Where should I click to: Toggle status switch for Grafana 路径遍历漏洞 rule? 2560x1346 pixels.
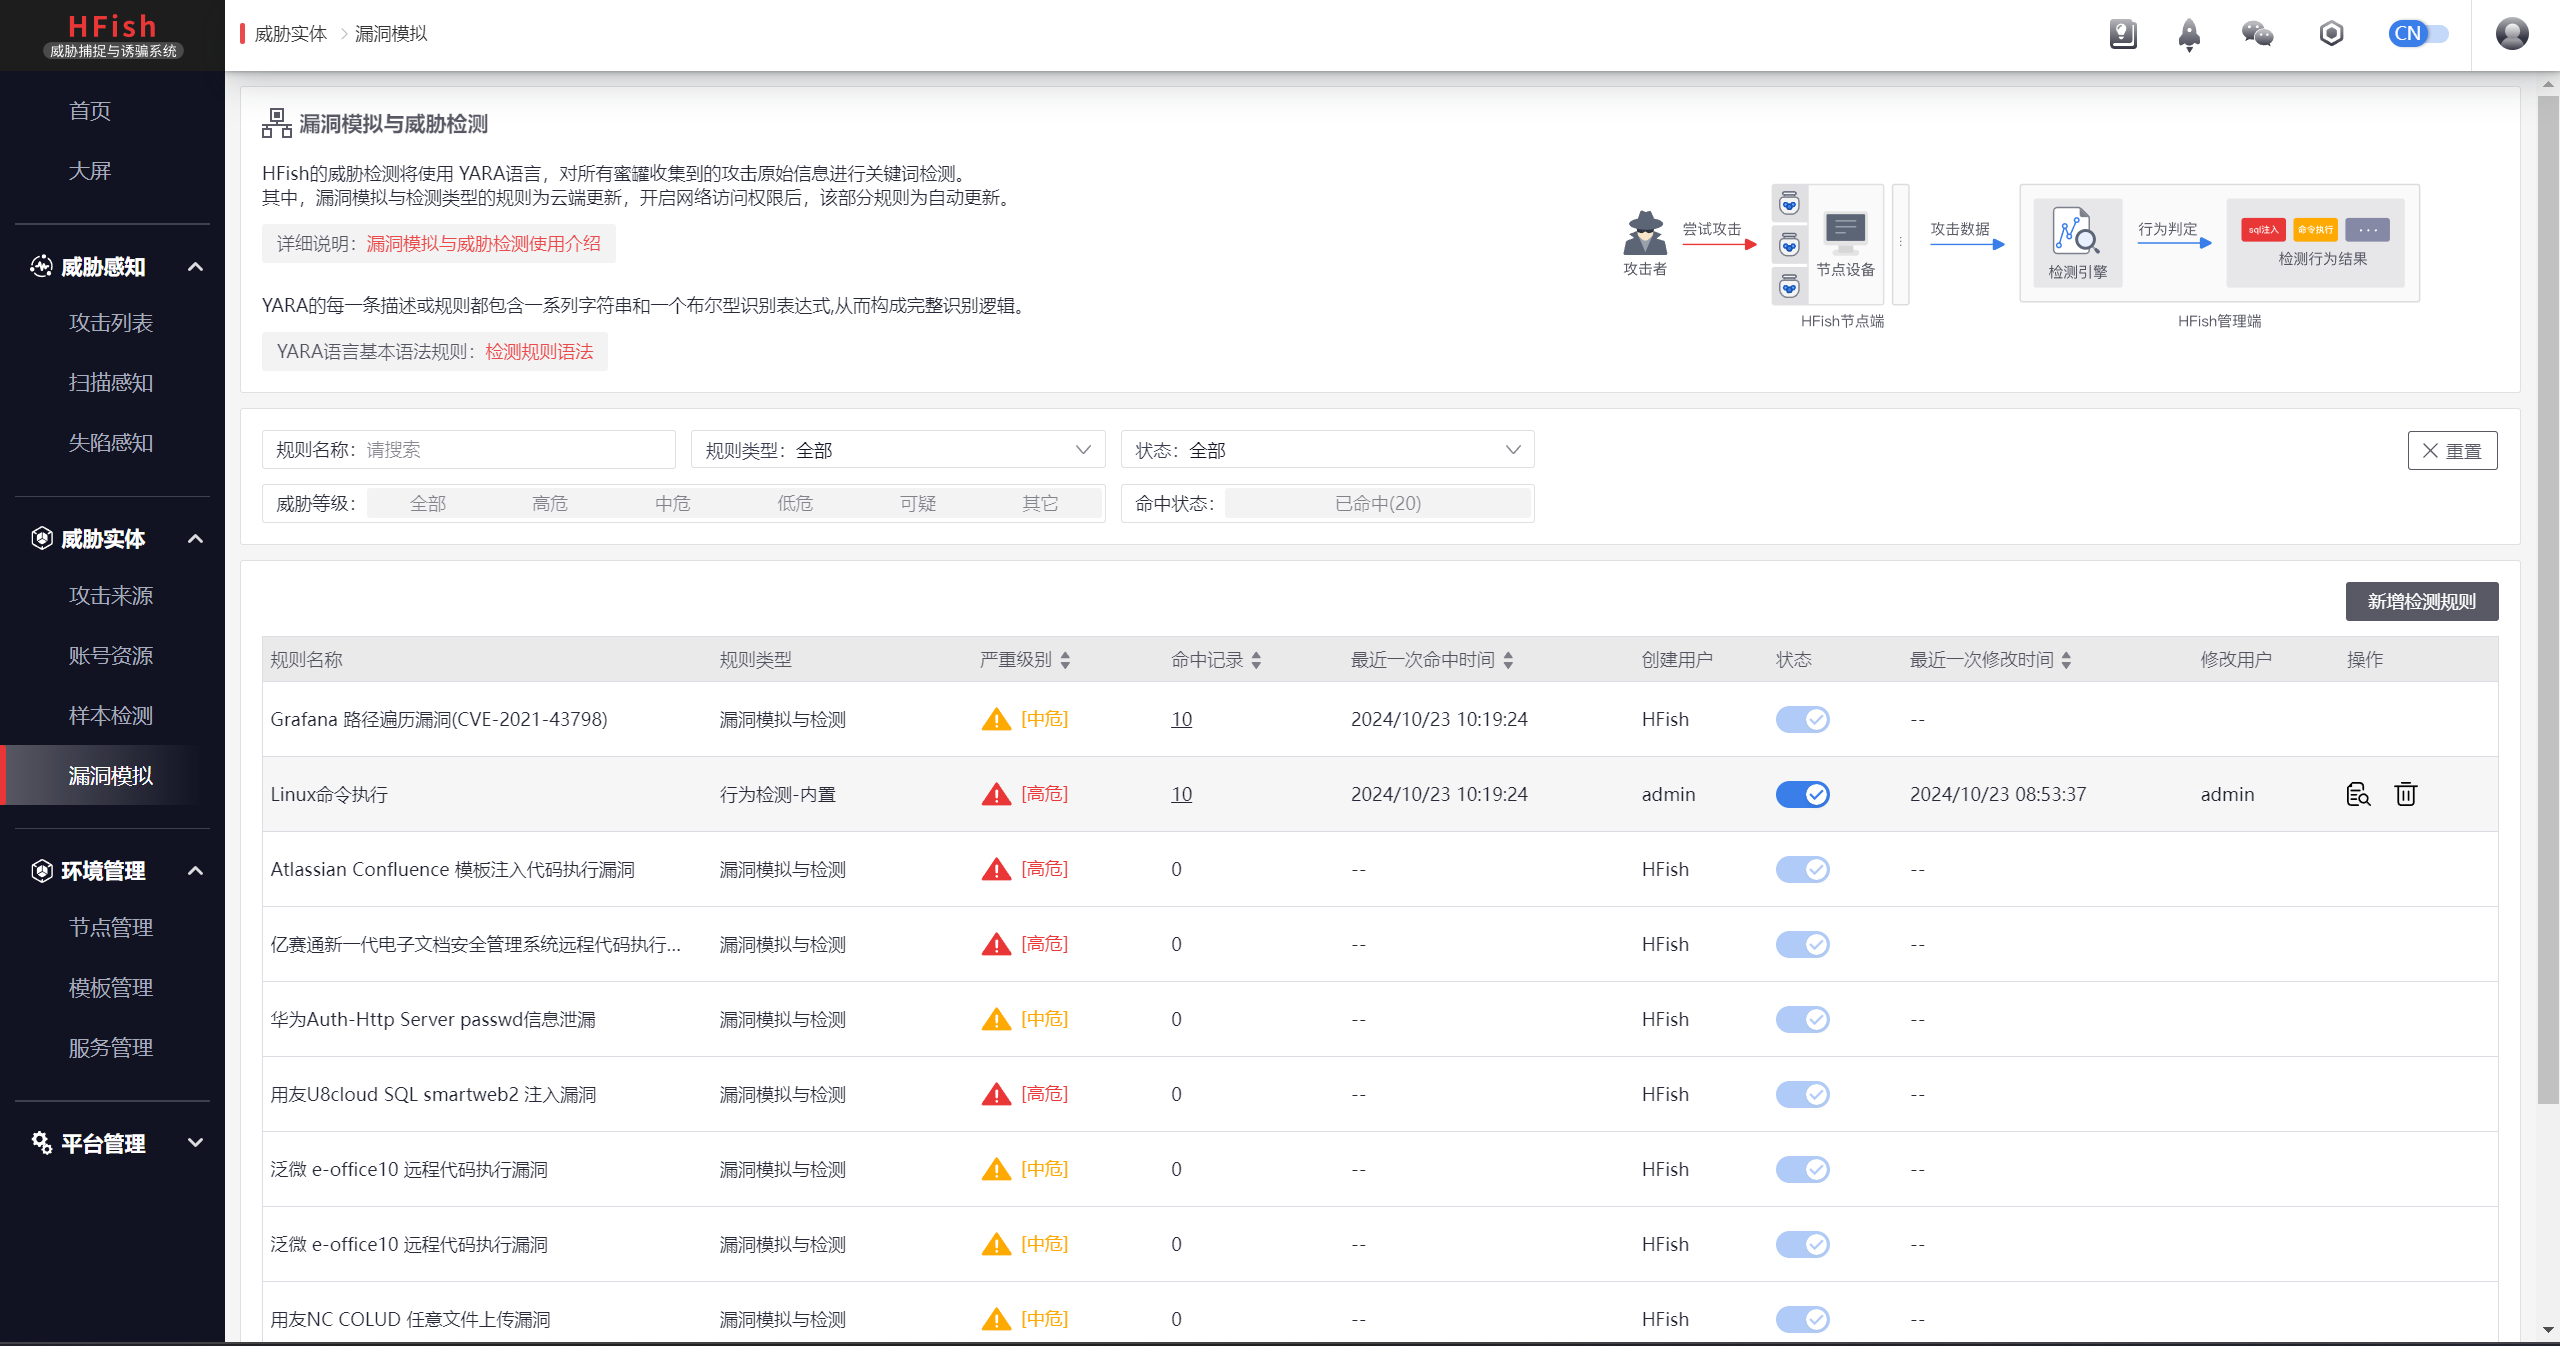pos(1802,719)
